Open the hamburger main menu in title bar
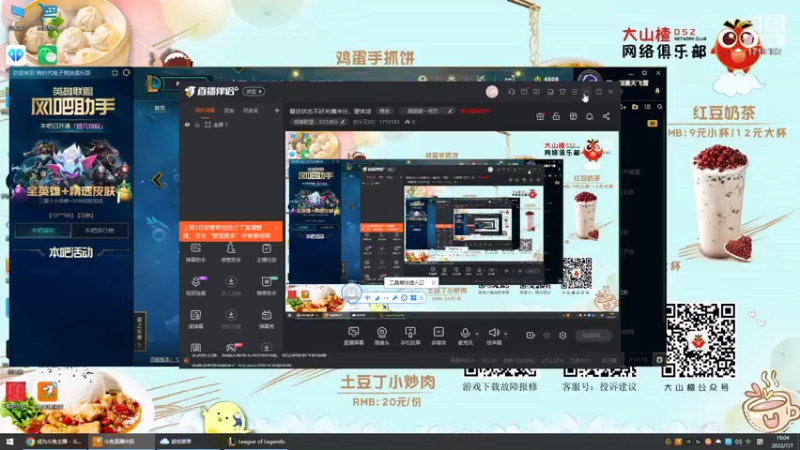 coord(574,92)
